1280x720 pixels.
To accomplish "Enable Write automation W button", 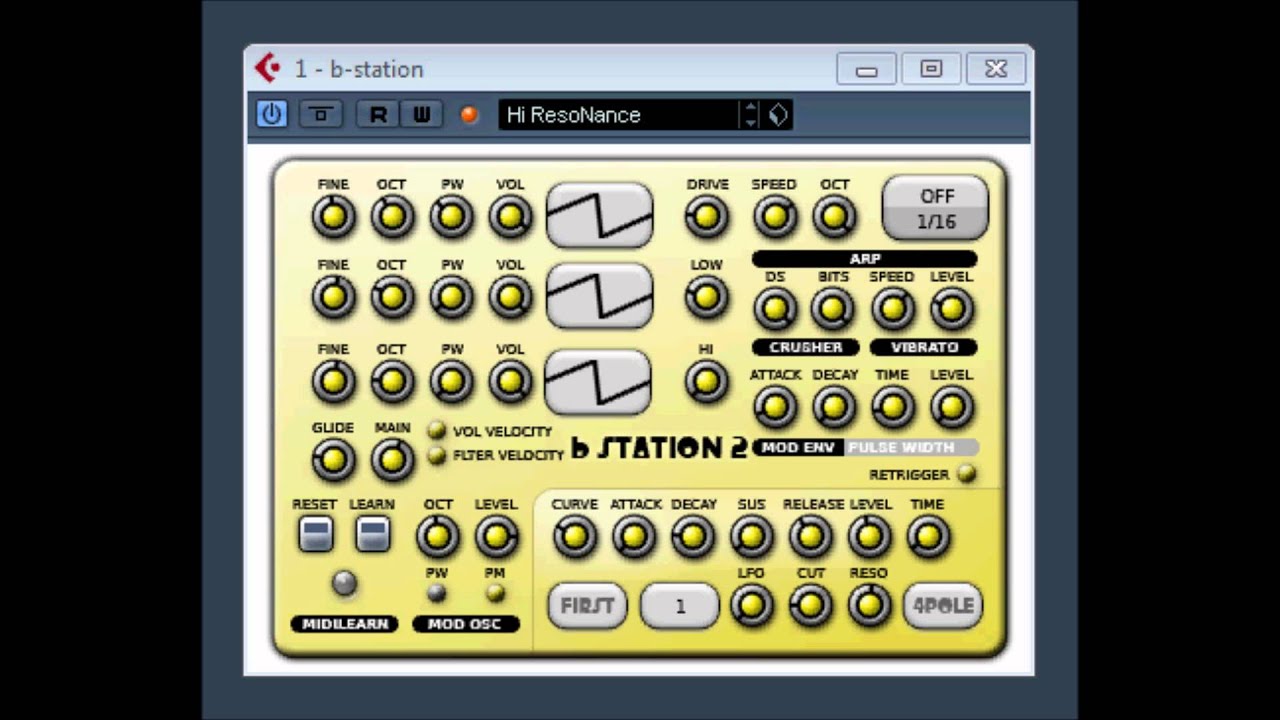I will 422,115.
